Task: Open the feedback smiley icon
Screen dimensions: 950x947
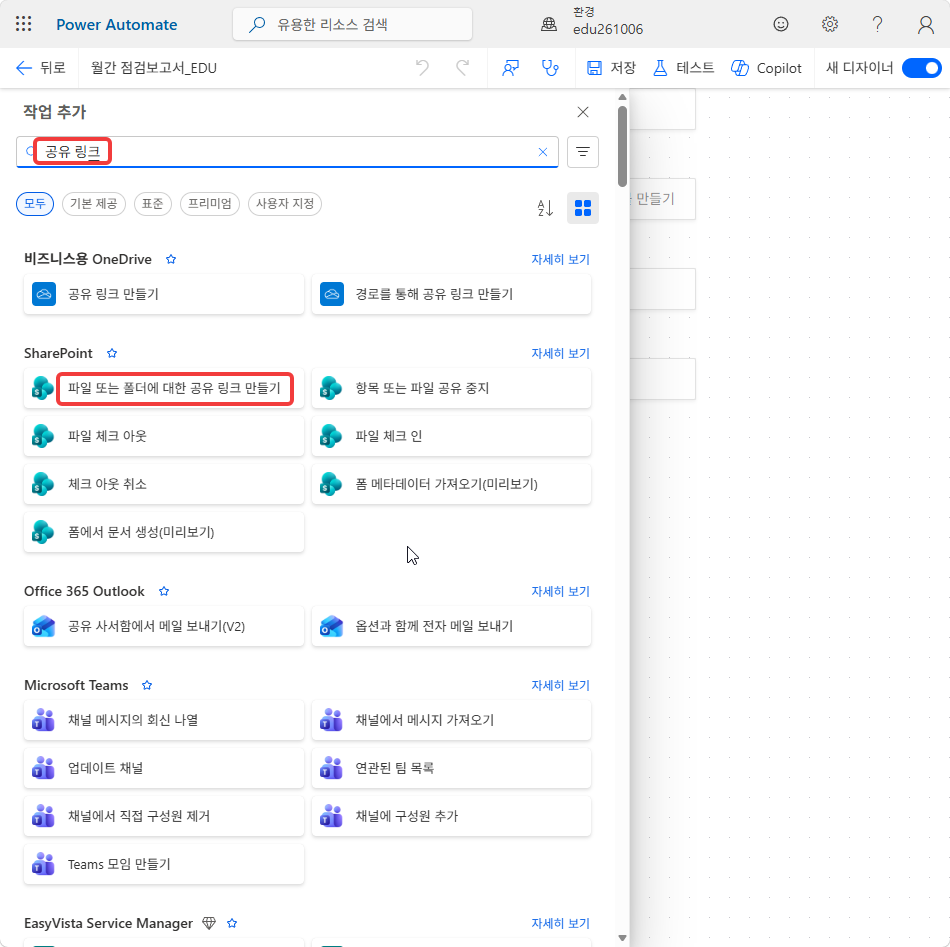Action: (781, 24)
